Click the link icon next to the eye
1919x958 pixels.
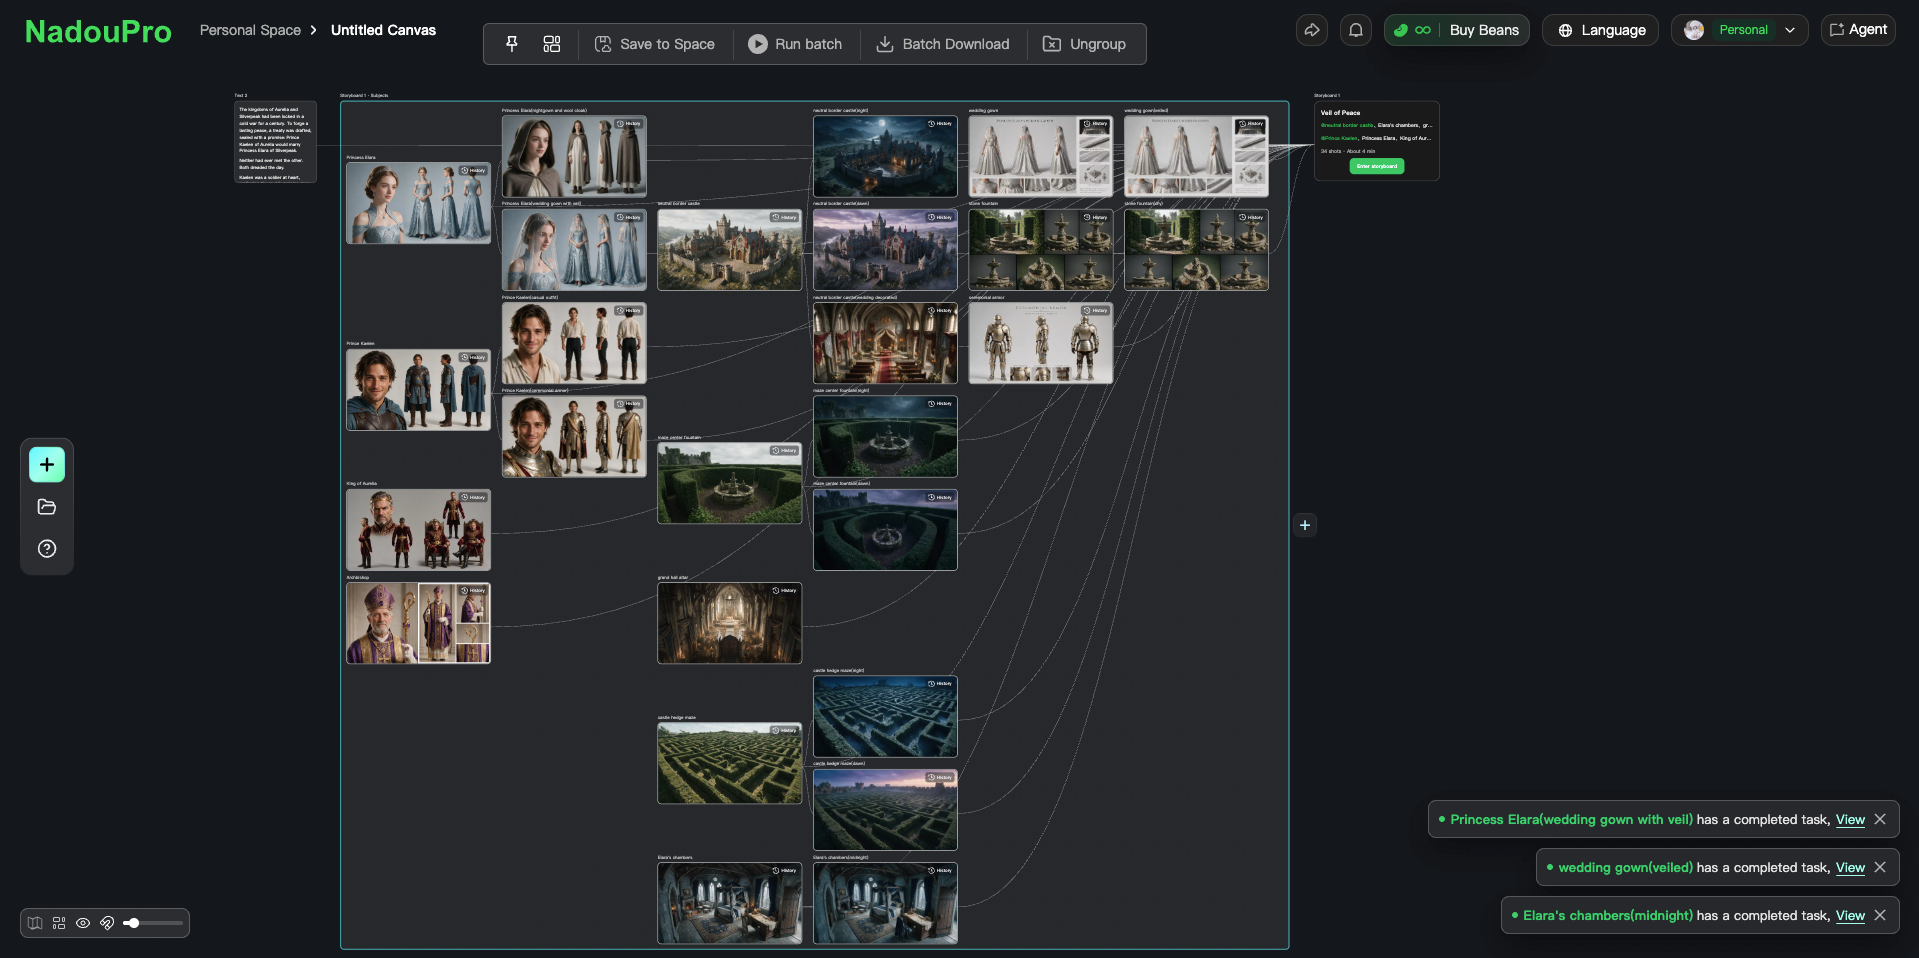point(107,923)
